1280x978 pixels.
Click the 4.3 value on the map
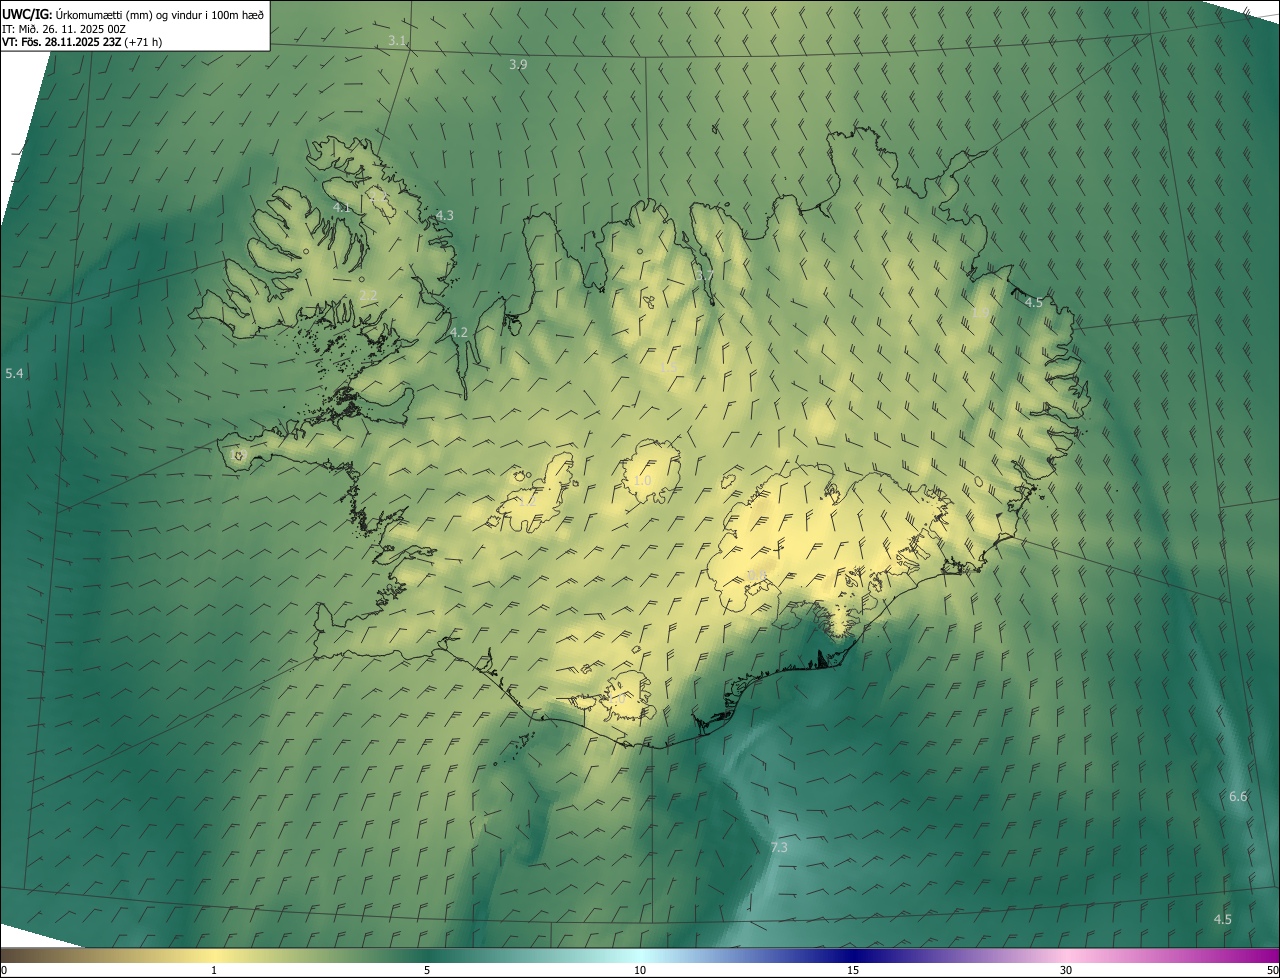[x=445, y=215]
